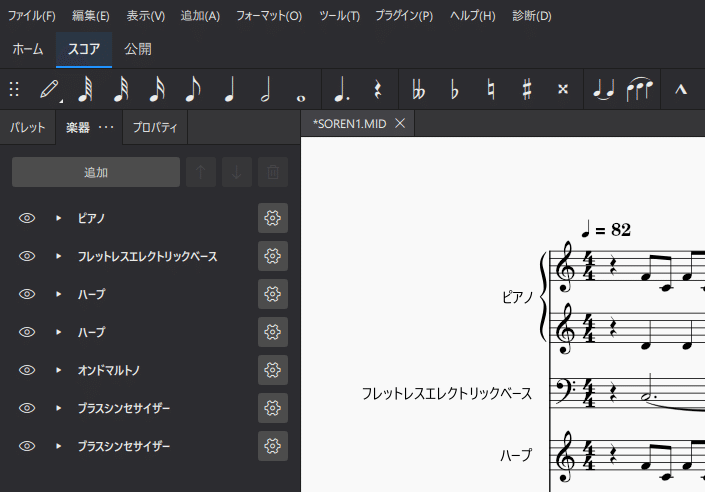Close the SOREN1.MID score tab
This screenshot has width=705, height=492.
click(x=400, y=123)
